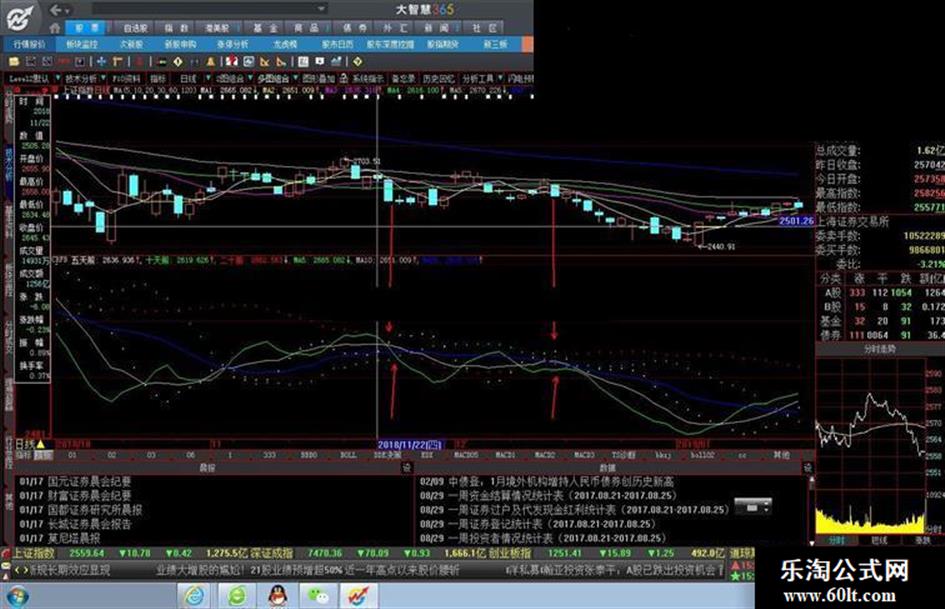Open the green browser taskbar icon
This screenshot has width=945, height=609.
click(x=237, y=596)
